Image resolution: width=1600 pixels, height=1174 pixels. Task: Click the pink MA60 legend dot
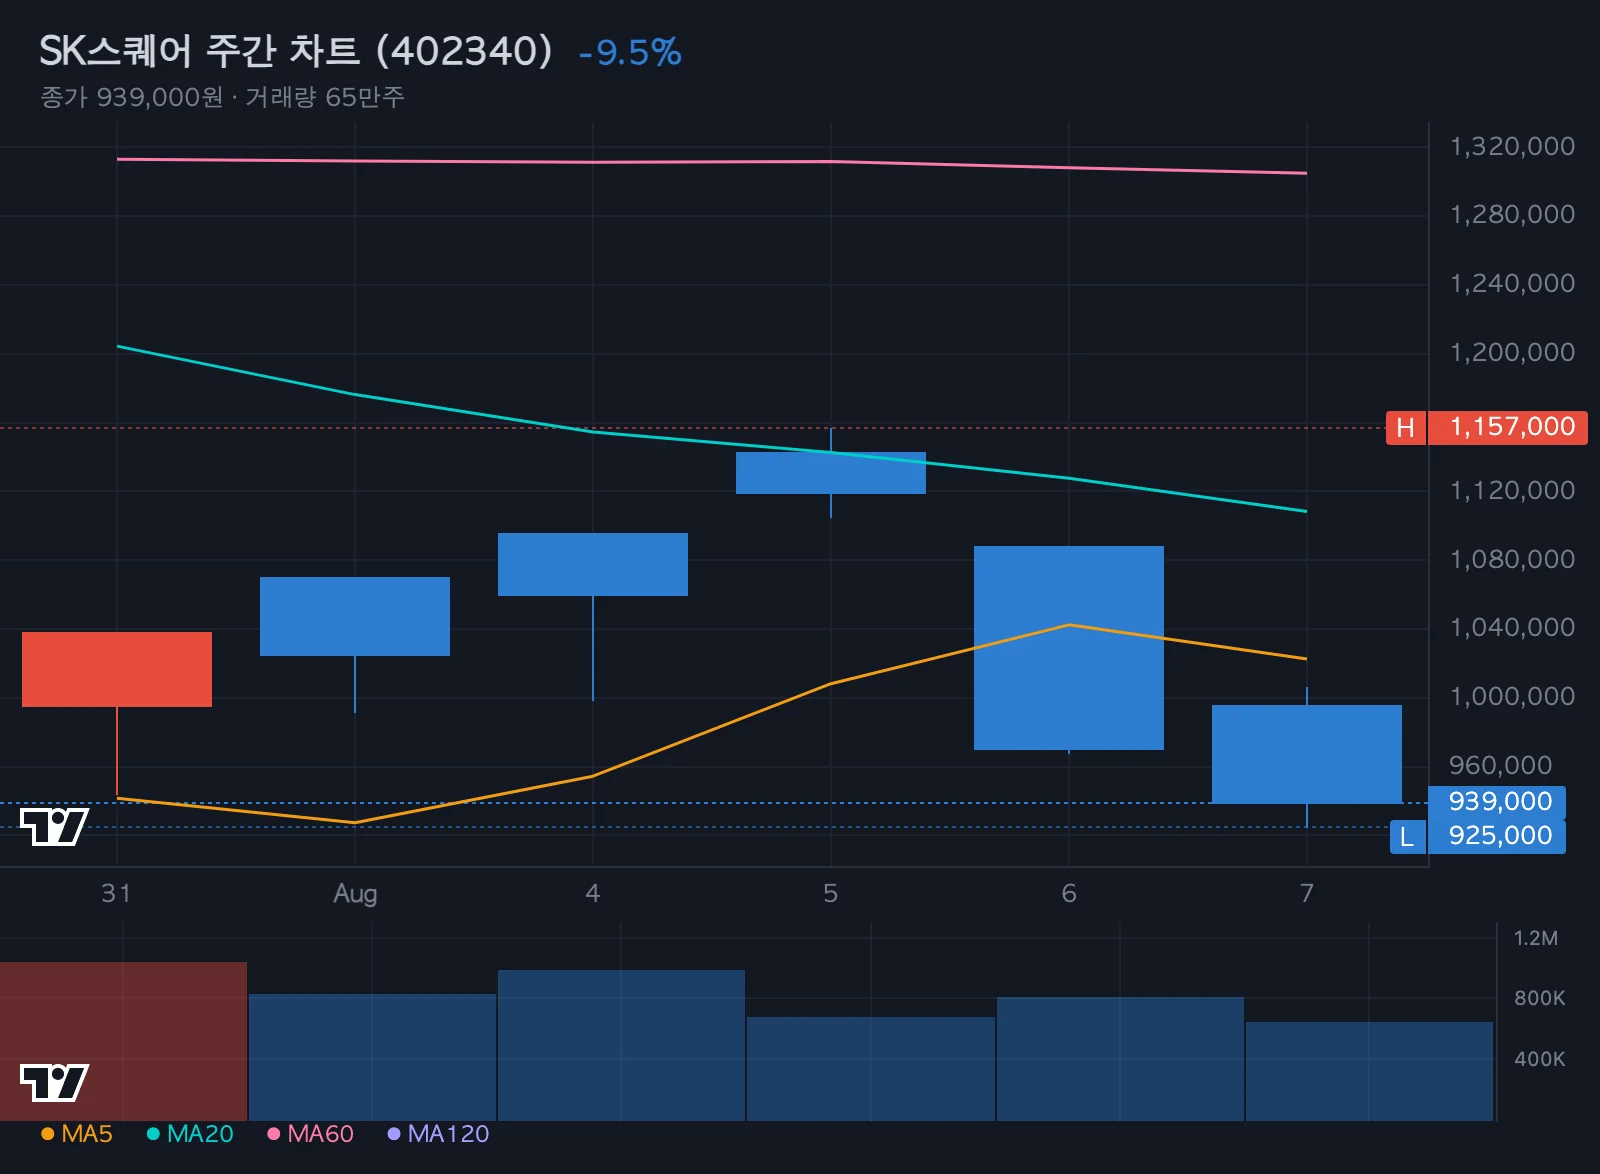point(273,1134)
